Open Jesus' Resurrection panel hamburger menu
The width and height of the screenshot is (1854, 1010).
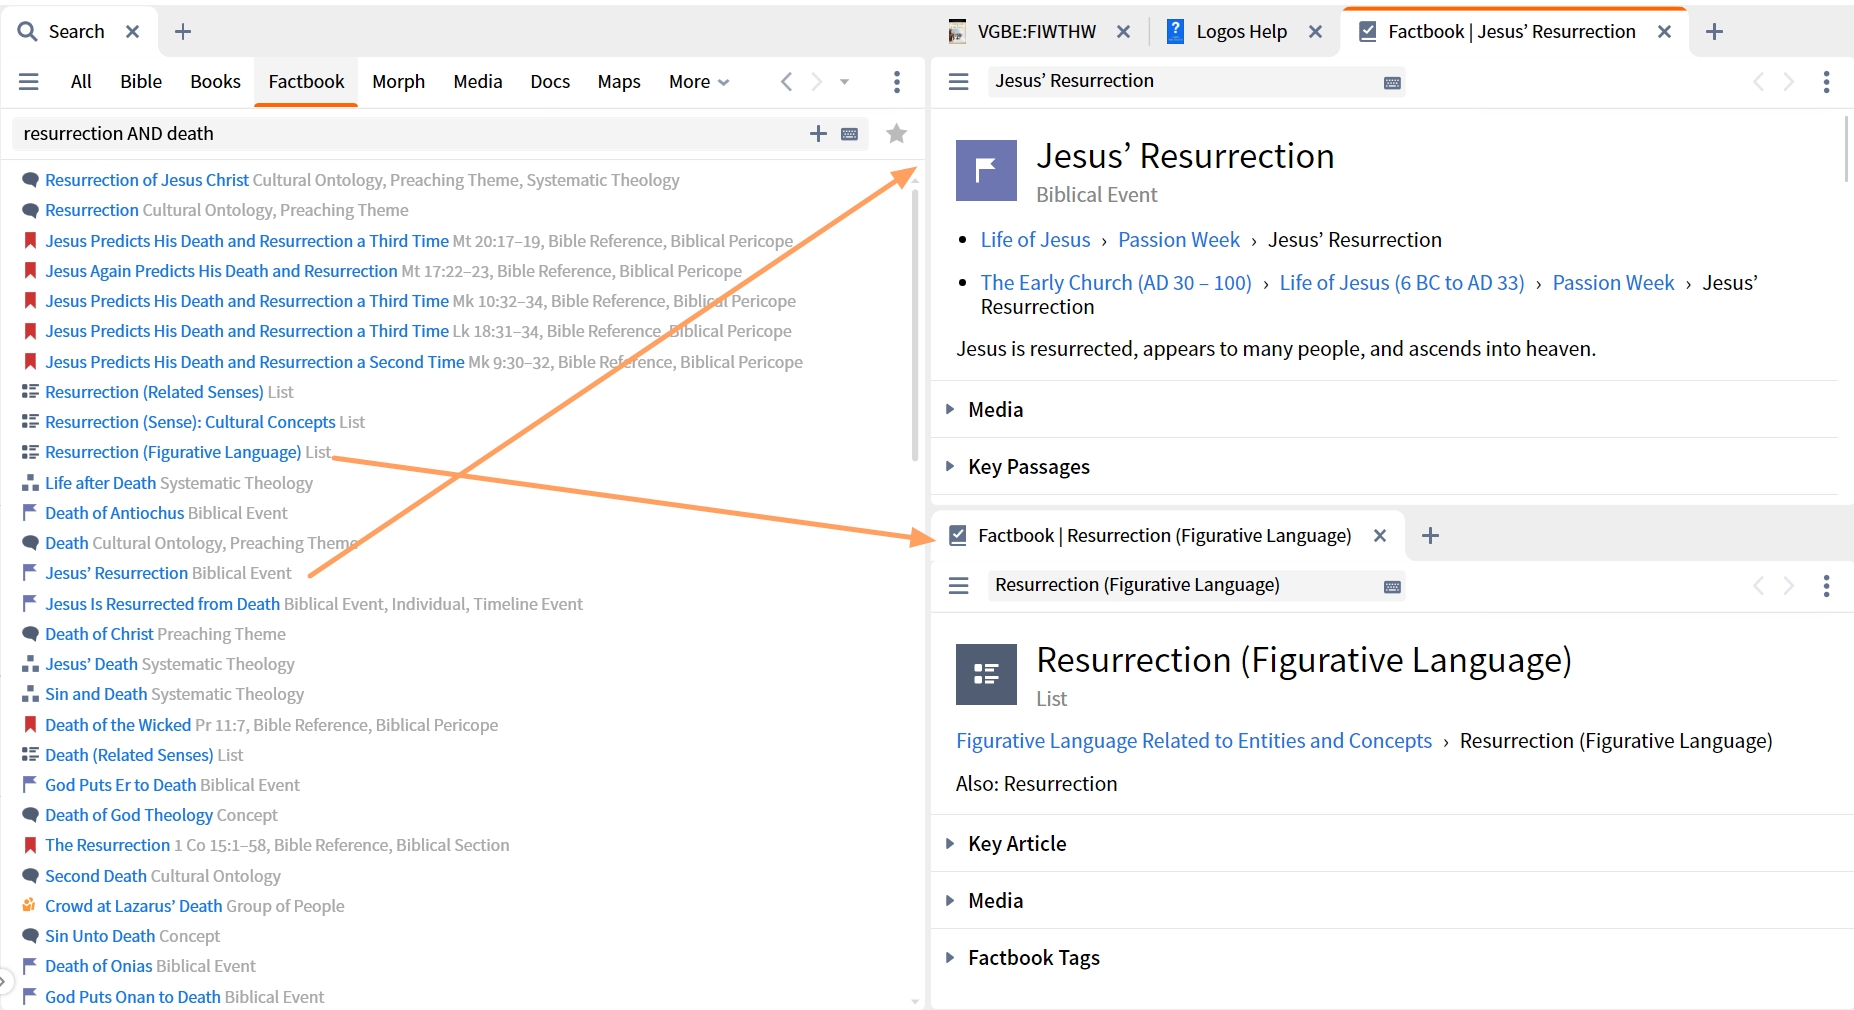tap(958, 82)
